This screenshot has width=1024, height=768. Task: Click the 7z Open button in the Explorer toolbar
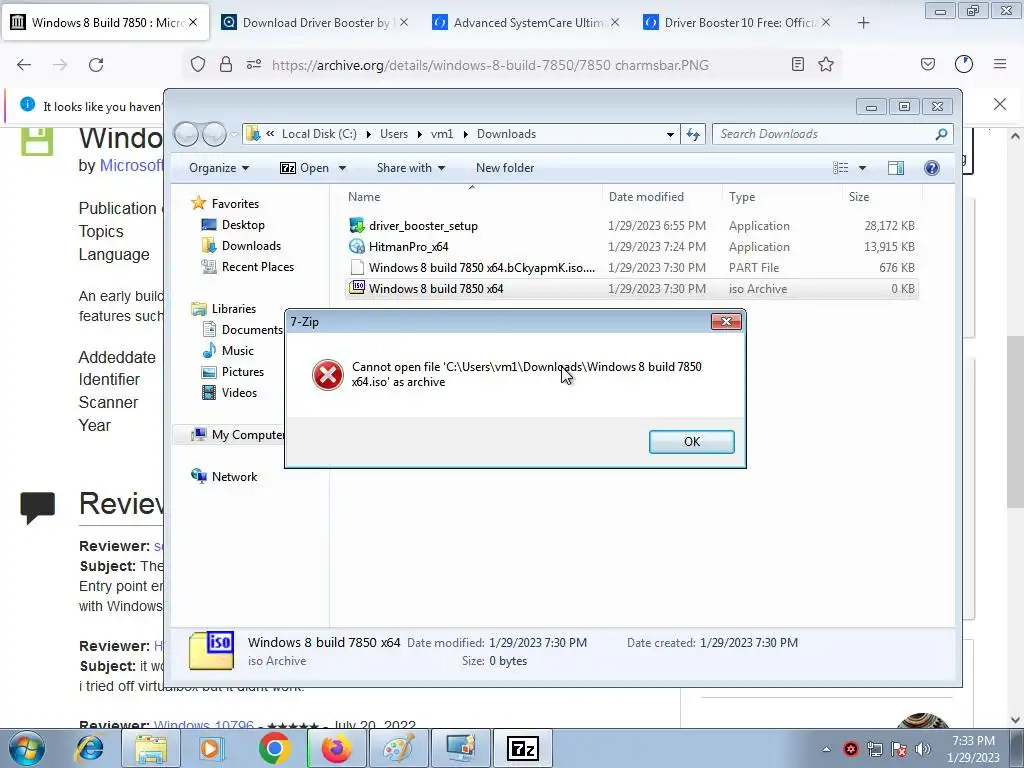(x=304, y=168)
